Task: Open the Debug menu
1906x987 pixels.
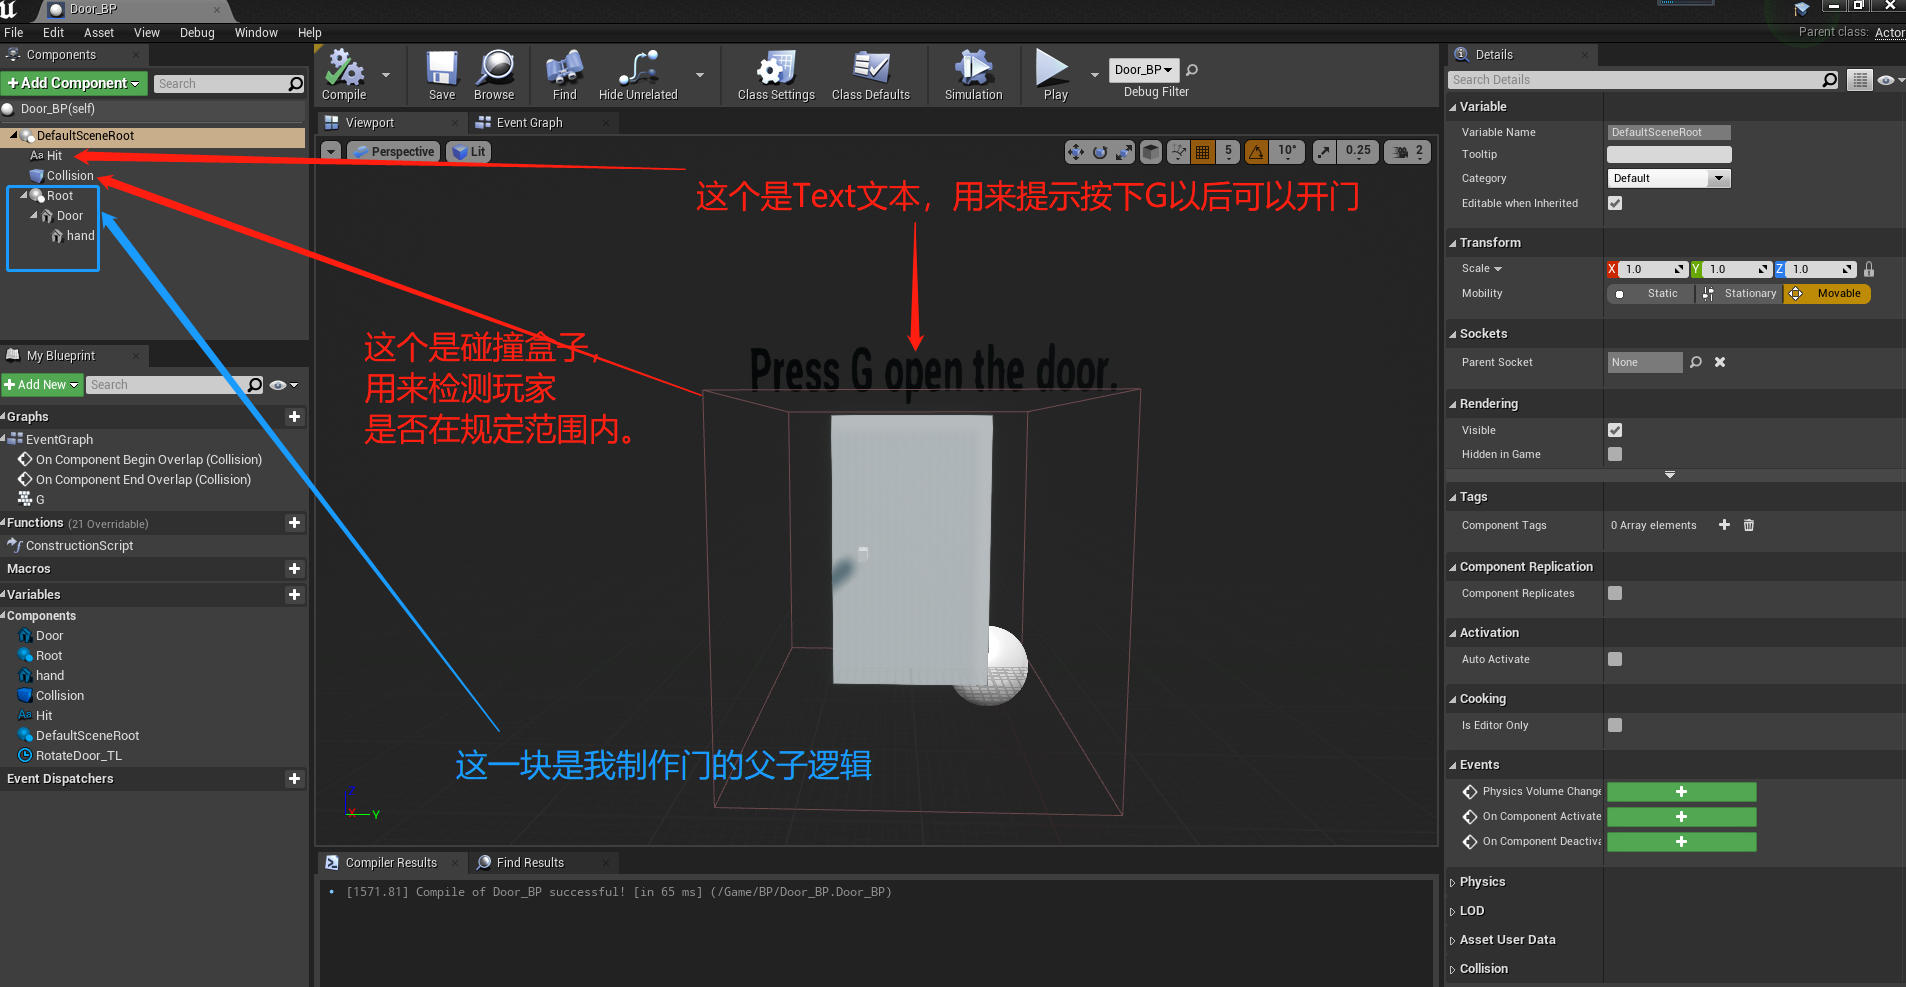Action: tap(196, 31)
